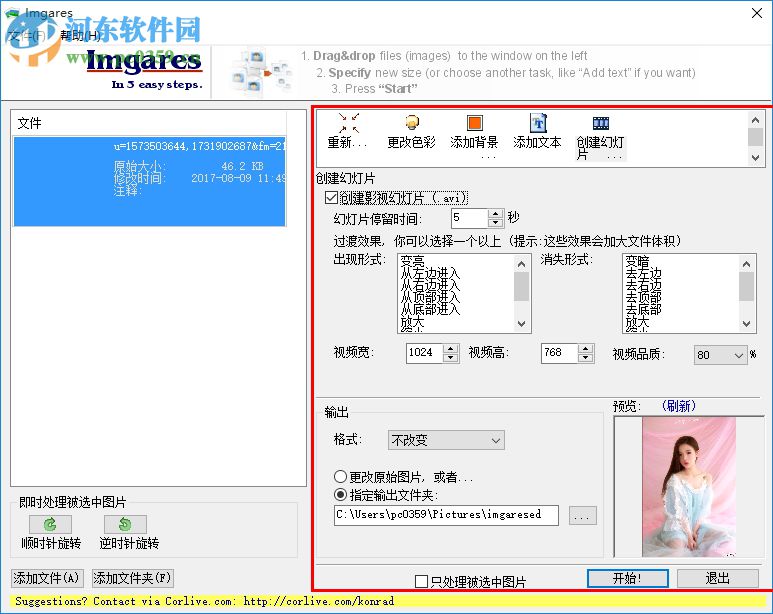Select the 创建幻灯片 slideshow tool icon
The image size is (773, 614).
[x=600, y=123]
